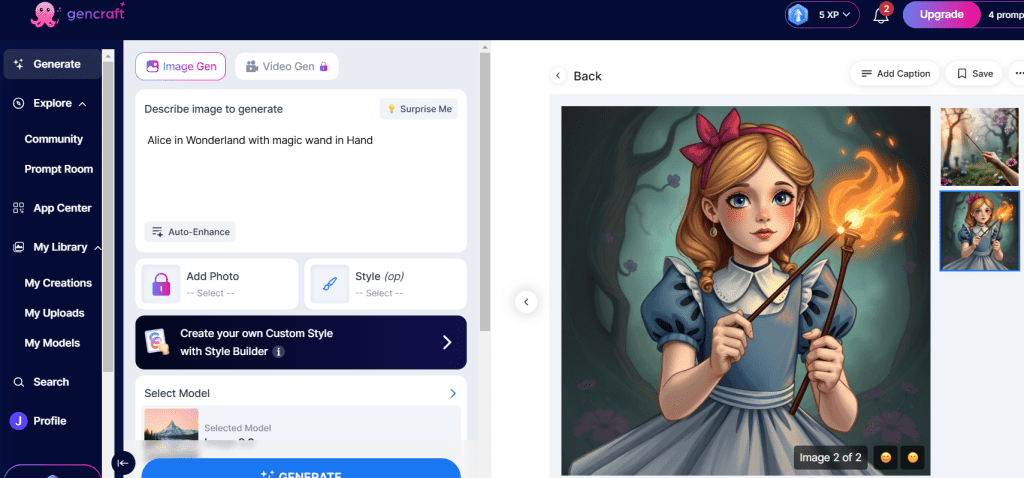Collapse the My Library section chevron
This screenshot has width=1024, height=478.
click(98, 247)
